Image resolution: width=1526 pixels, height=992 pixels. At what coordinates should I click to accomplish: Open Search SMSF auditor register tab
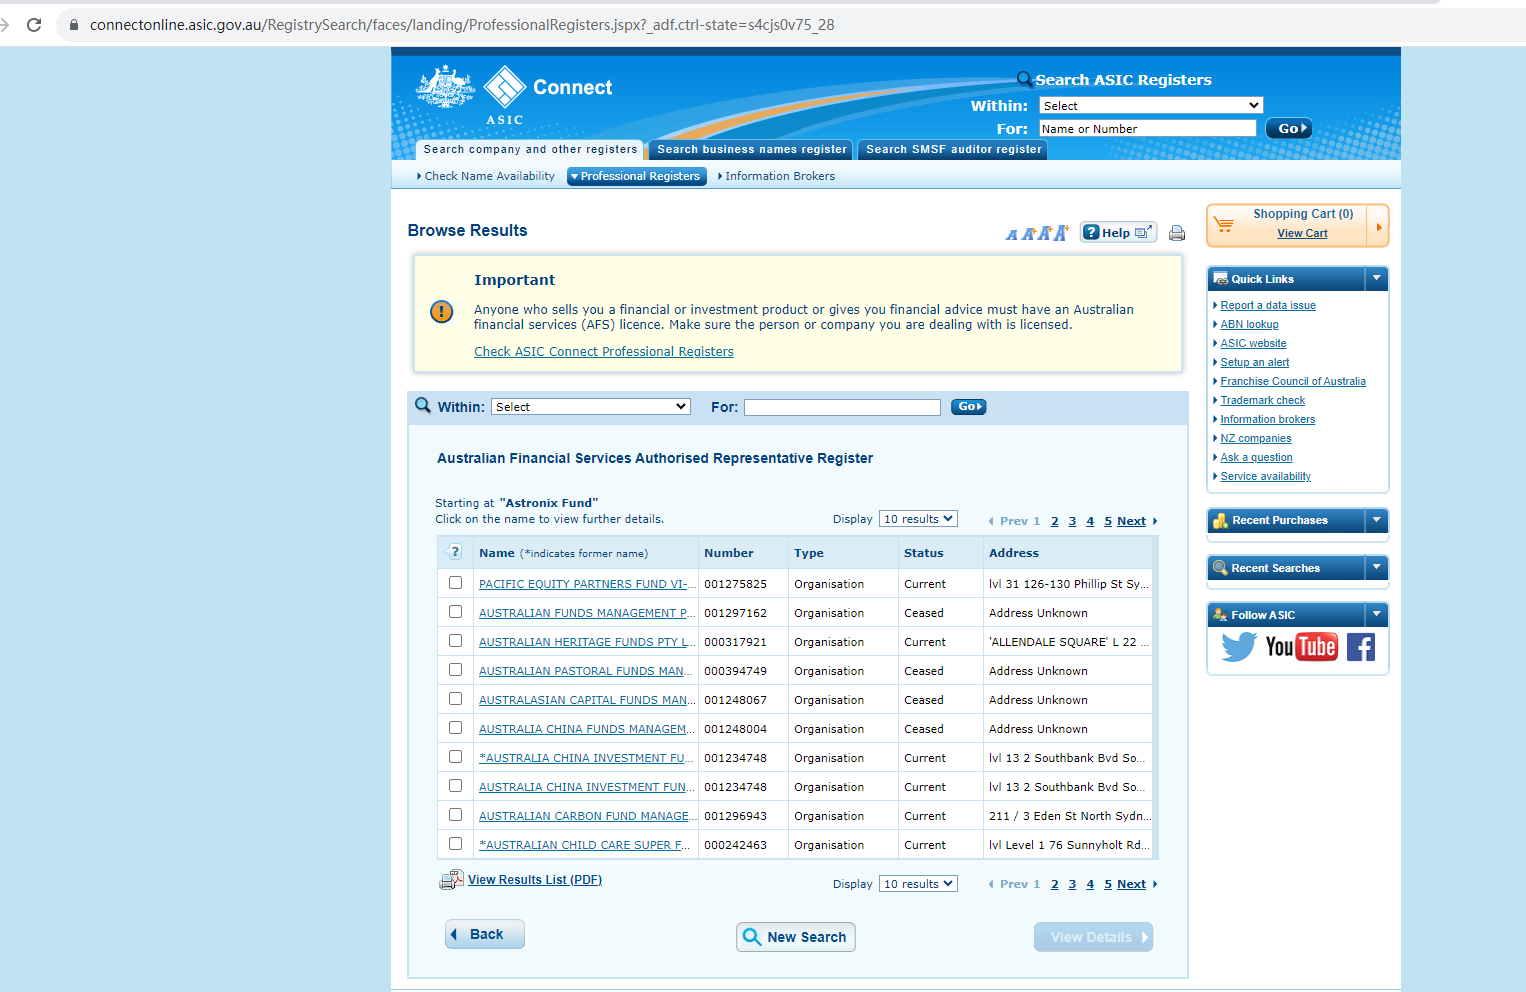click(x=954, y=150)
